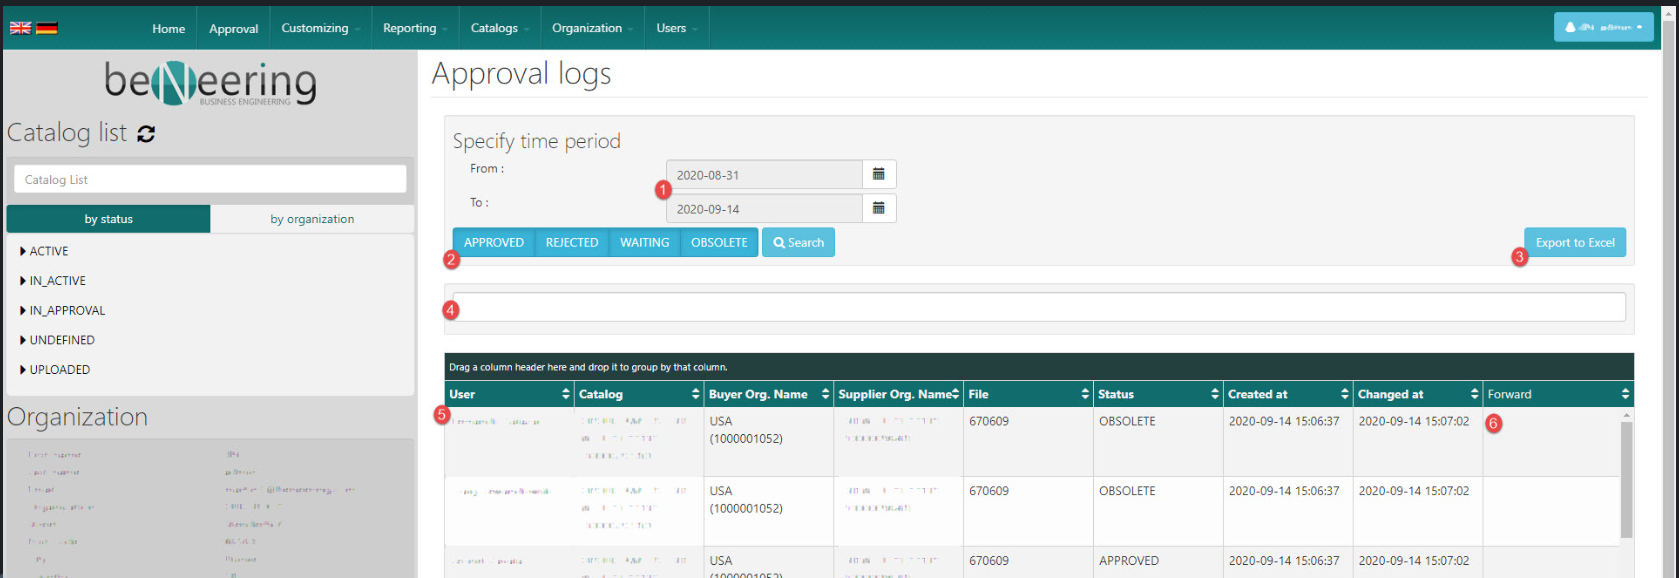Open the From date calendar picker
The width and height of the screenshot is (1679, 578).
point(878,174)
